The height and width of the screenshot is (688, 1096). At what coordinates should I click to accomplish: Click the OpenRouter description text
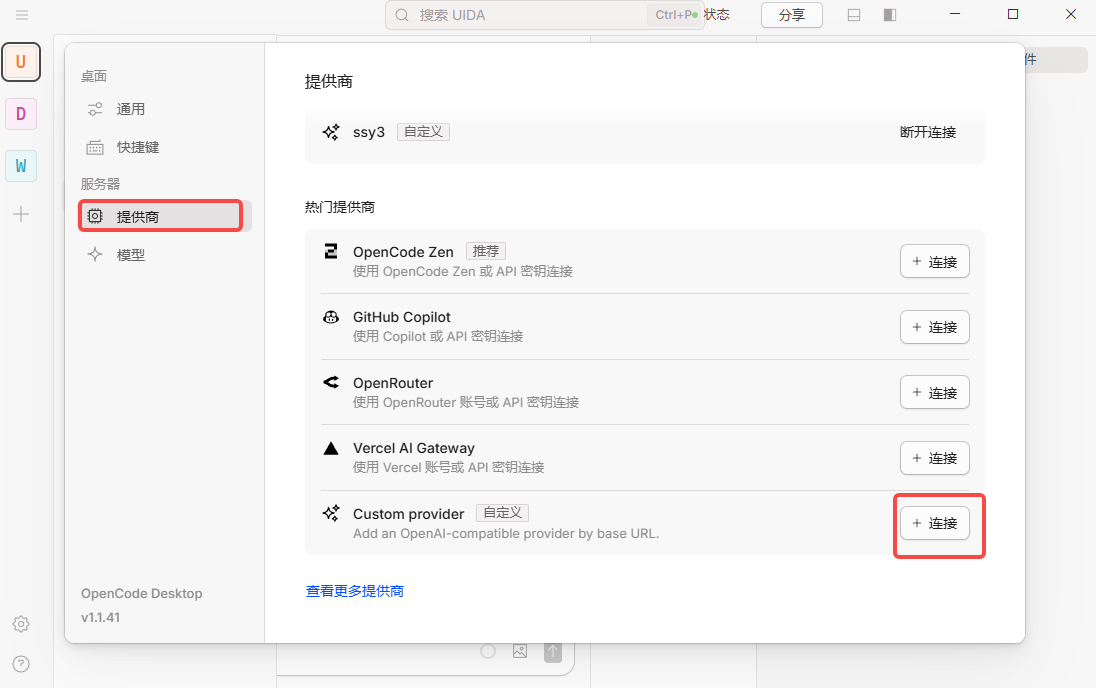click(x=466, y=402)
